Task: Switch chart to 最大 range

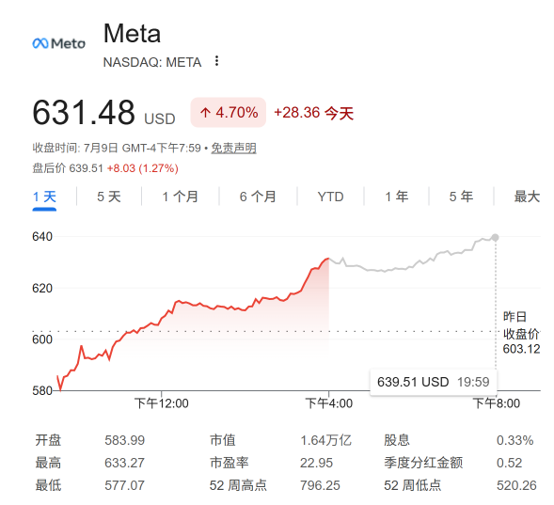Action: pos(527,196)
